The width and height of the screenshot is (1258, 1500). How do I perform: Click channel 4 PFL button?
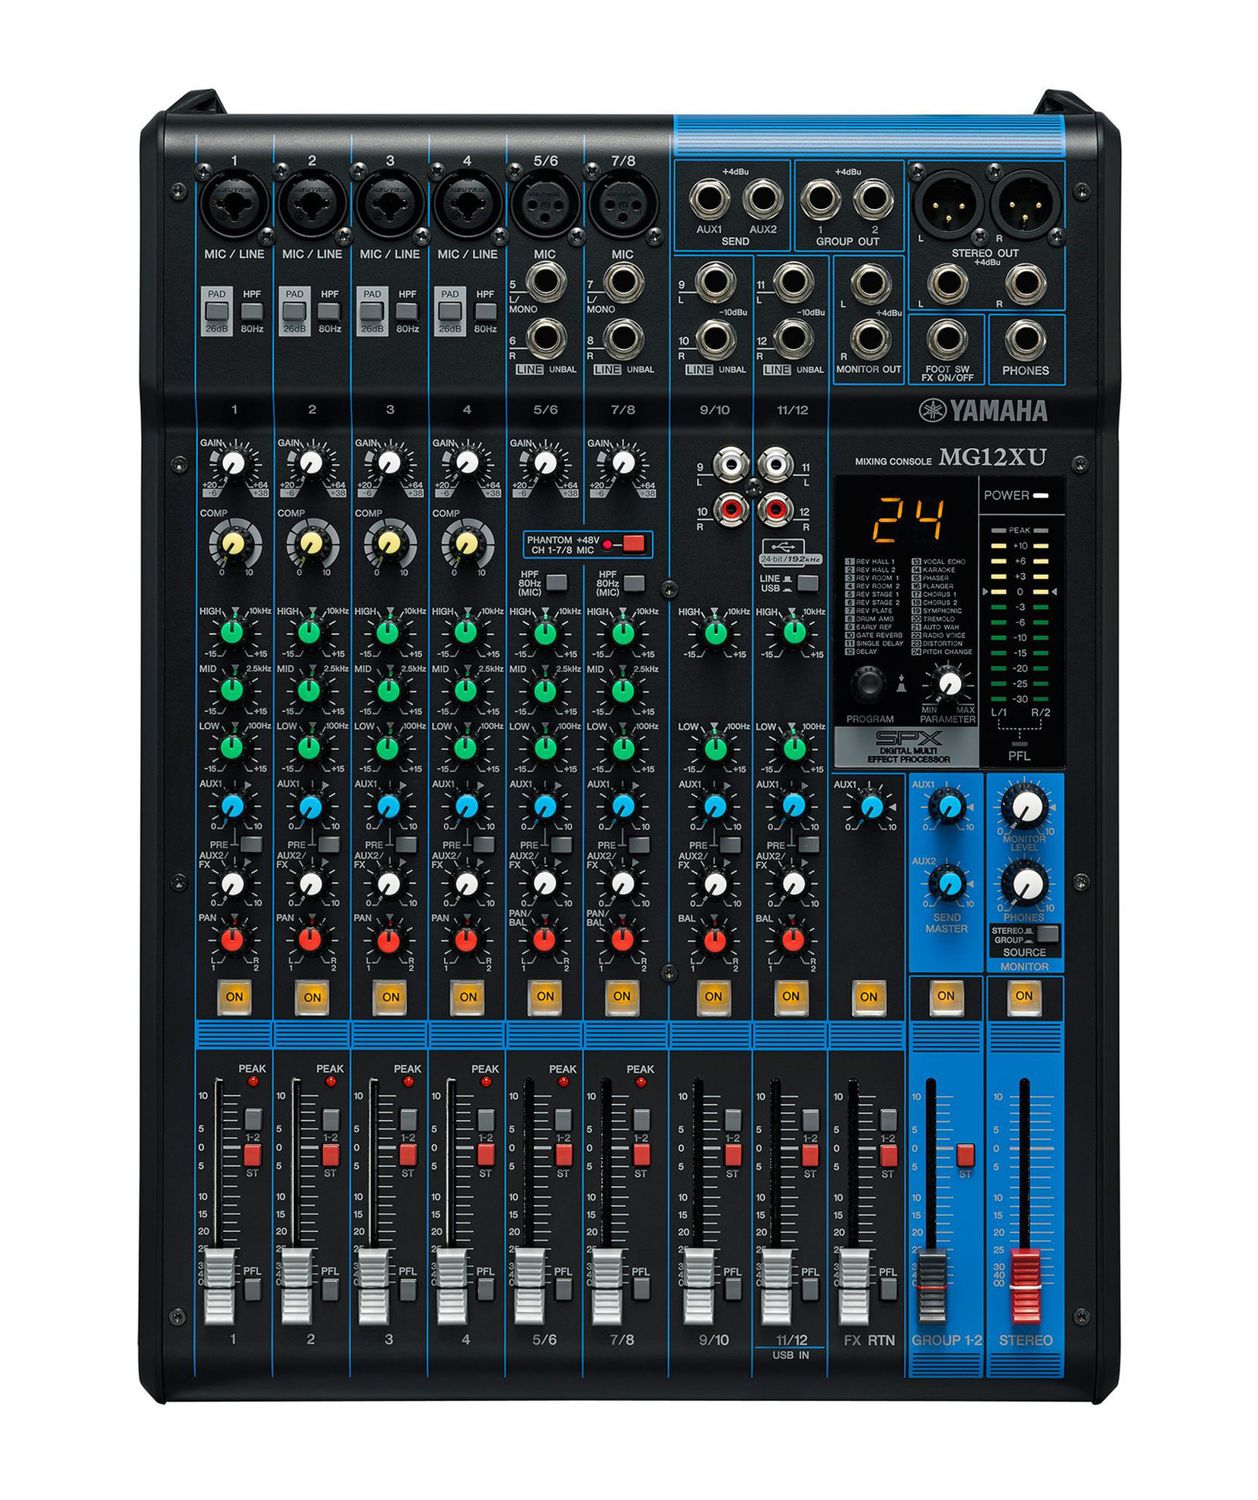[485, 1289]
